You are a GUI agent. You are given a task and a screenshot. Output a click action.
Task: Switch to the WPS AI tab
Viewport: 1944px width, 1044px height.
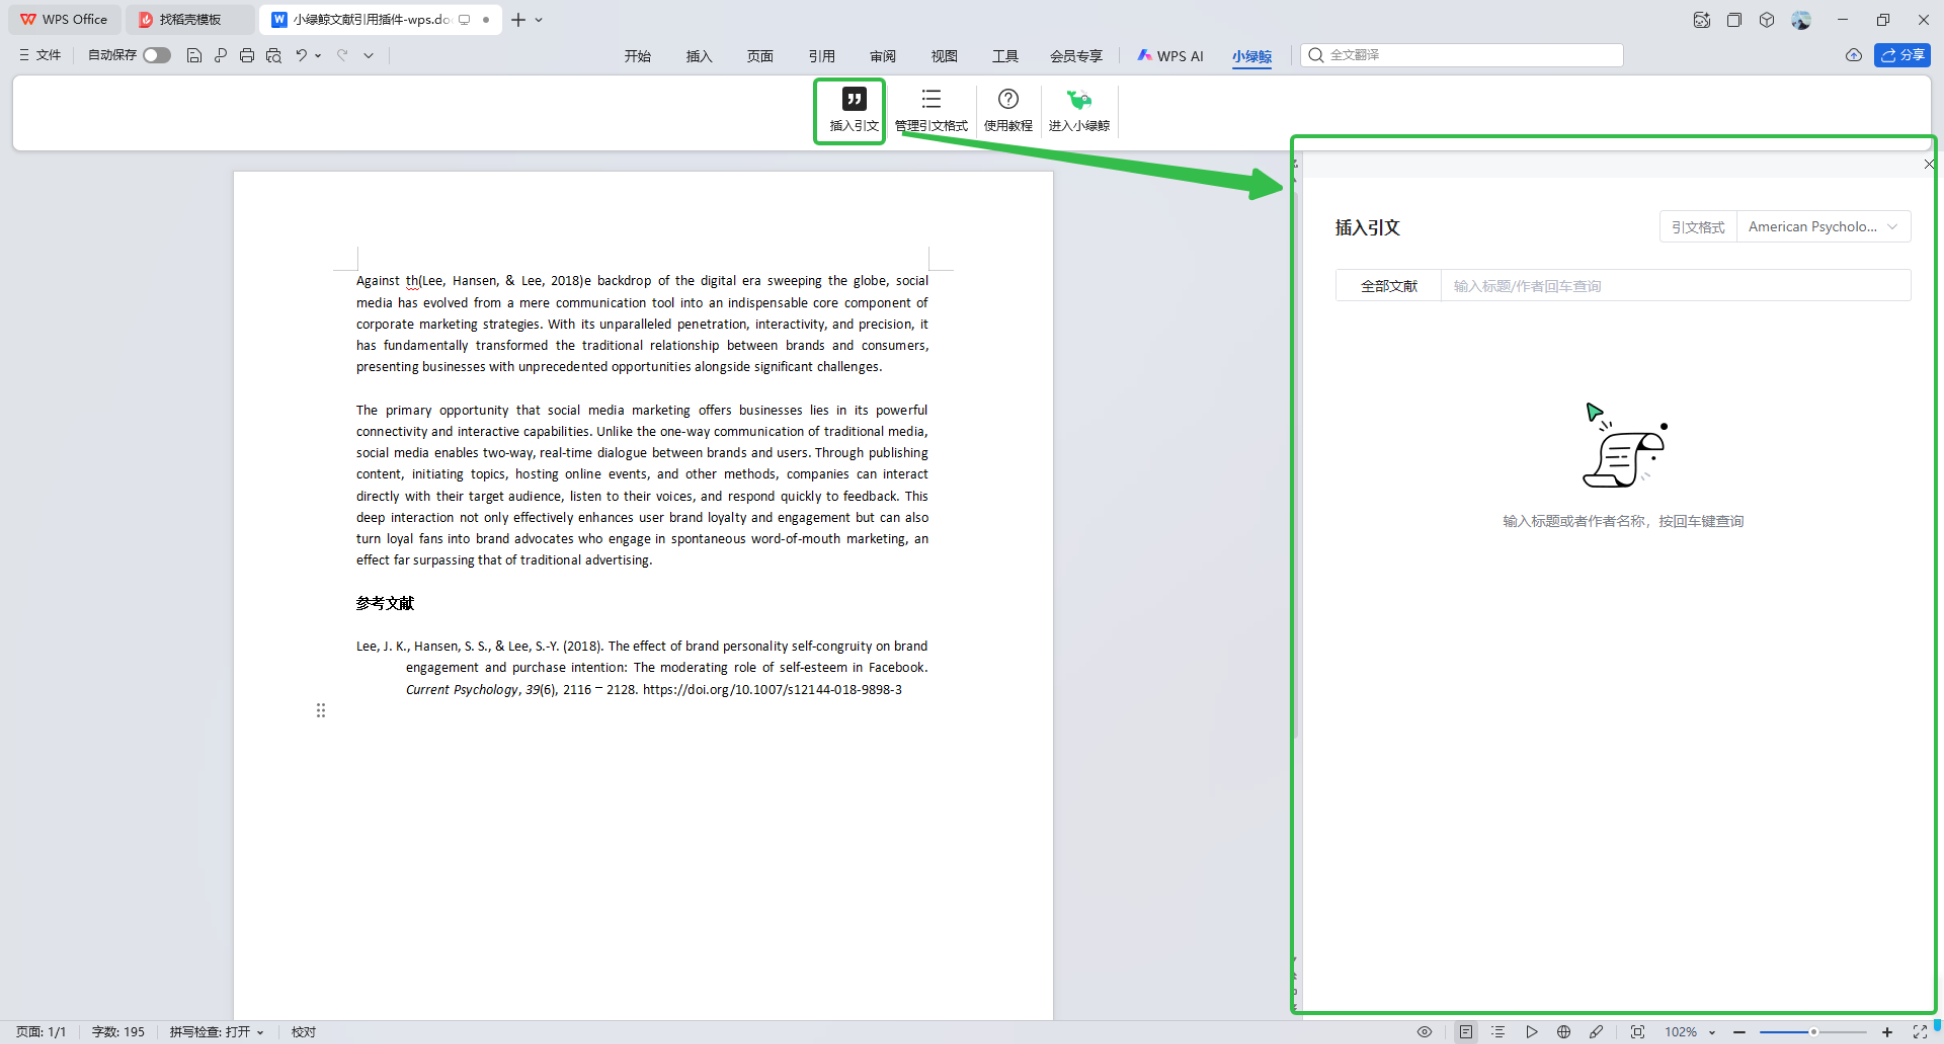1170,56
